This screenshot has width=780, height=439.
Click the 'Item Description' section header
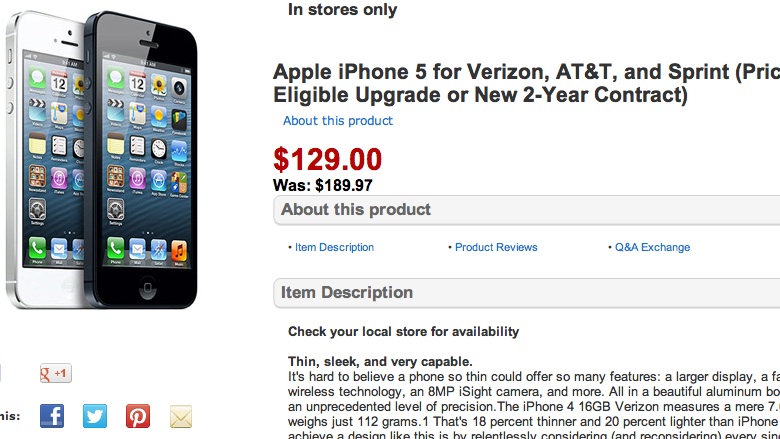347,293
